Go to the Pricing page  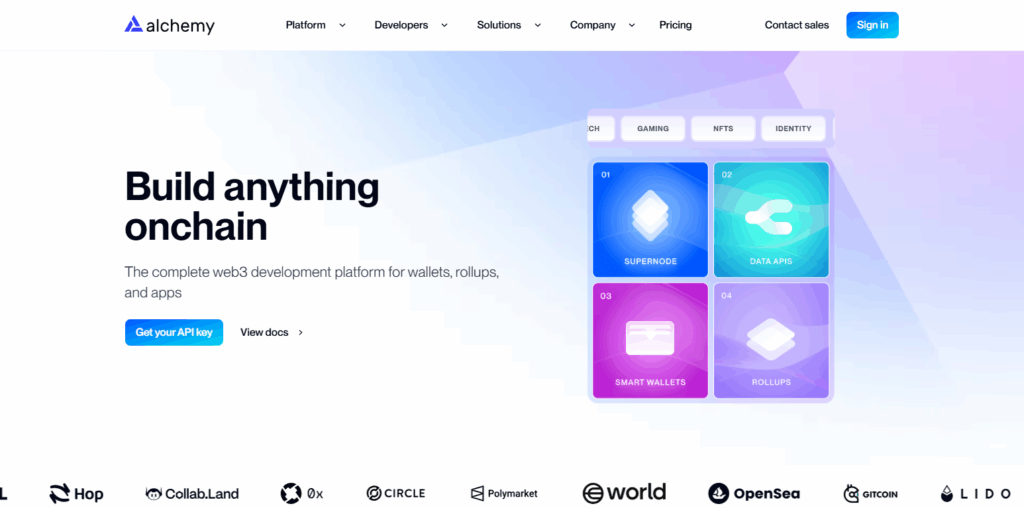tap(675, 25)
